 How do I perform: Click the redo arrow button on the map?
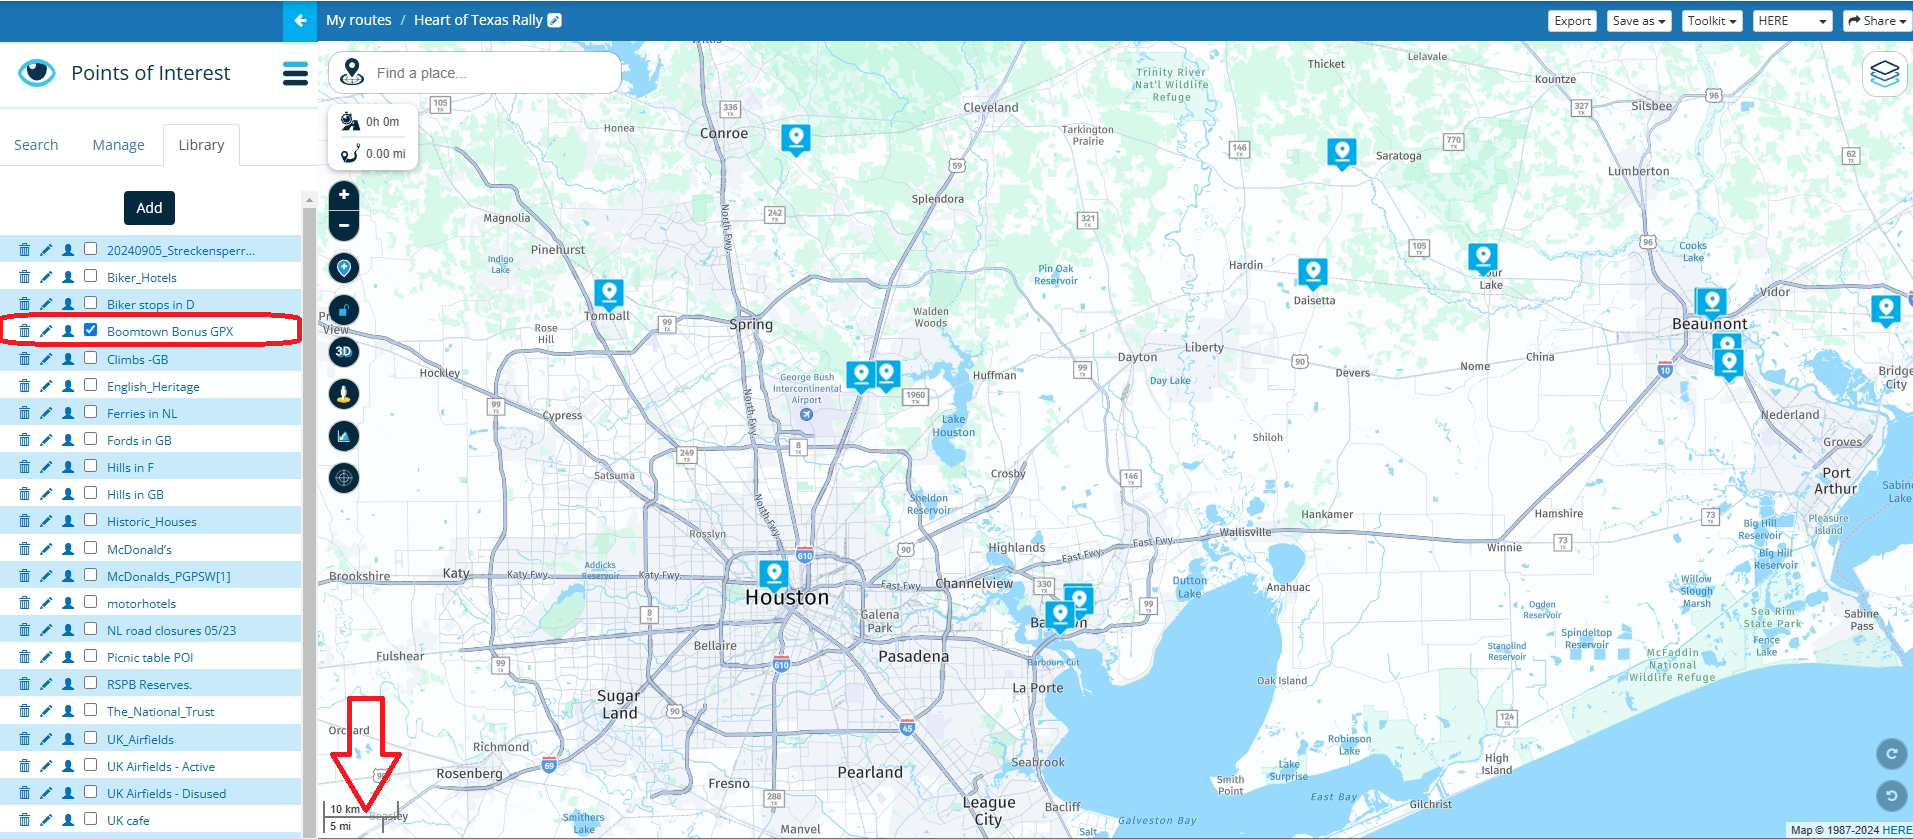(x=1890, y=754)
